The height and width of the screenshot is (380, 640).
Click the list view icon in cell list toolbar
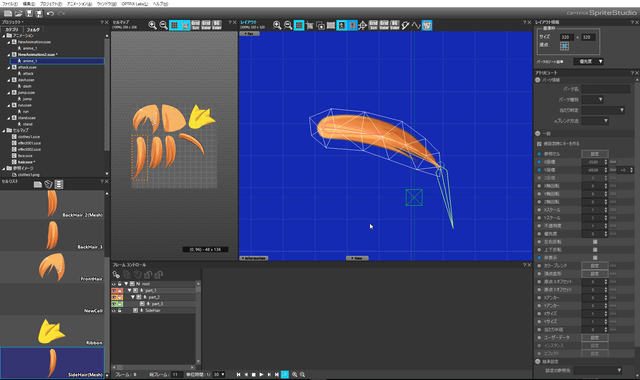[59, 184]
